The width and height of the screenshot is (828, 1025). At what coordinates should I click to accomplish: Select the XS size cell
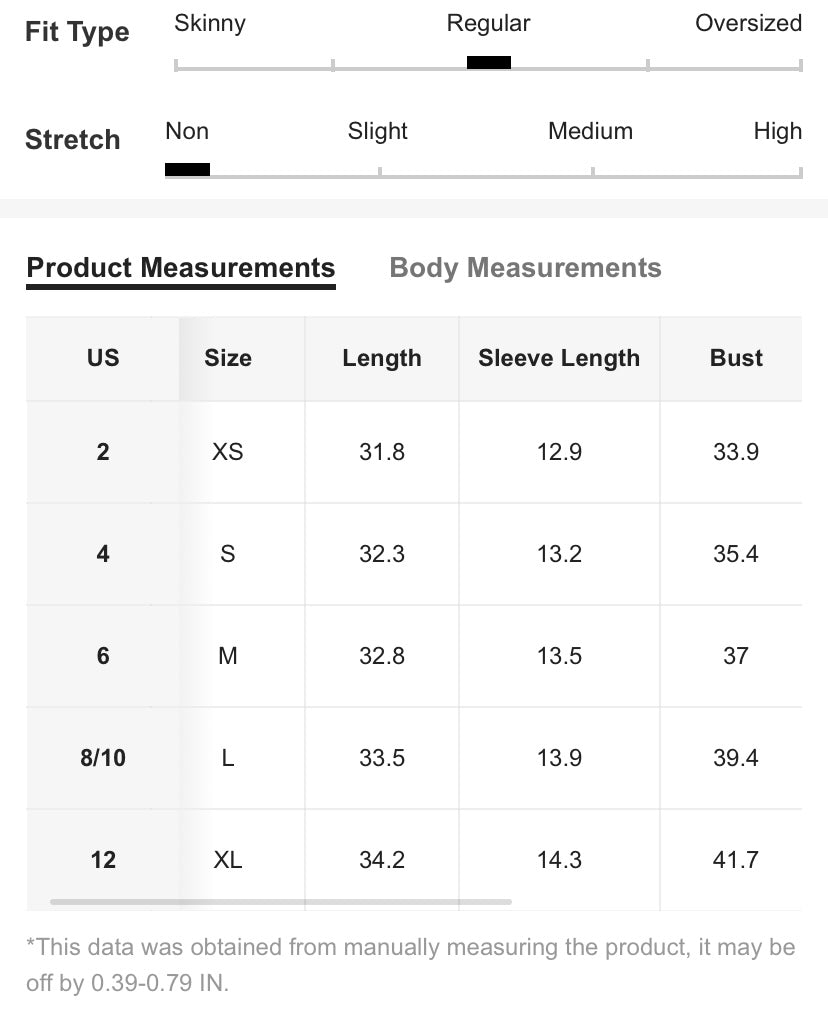pyautogui.click(x=228, y=452)
